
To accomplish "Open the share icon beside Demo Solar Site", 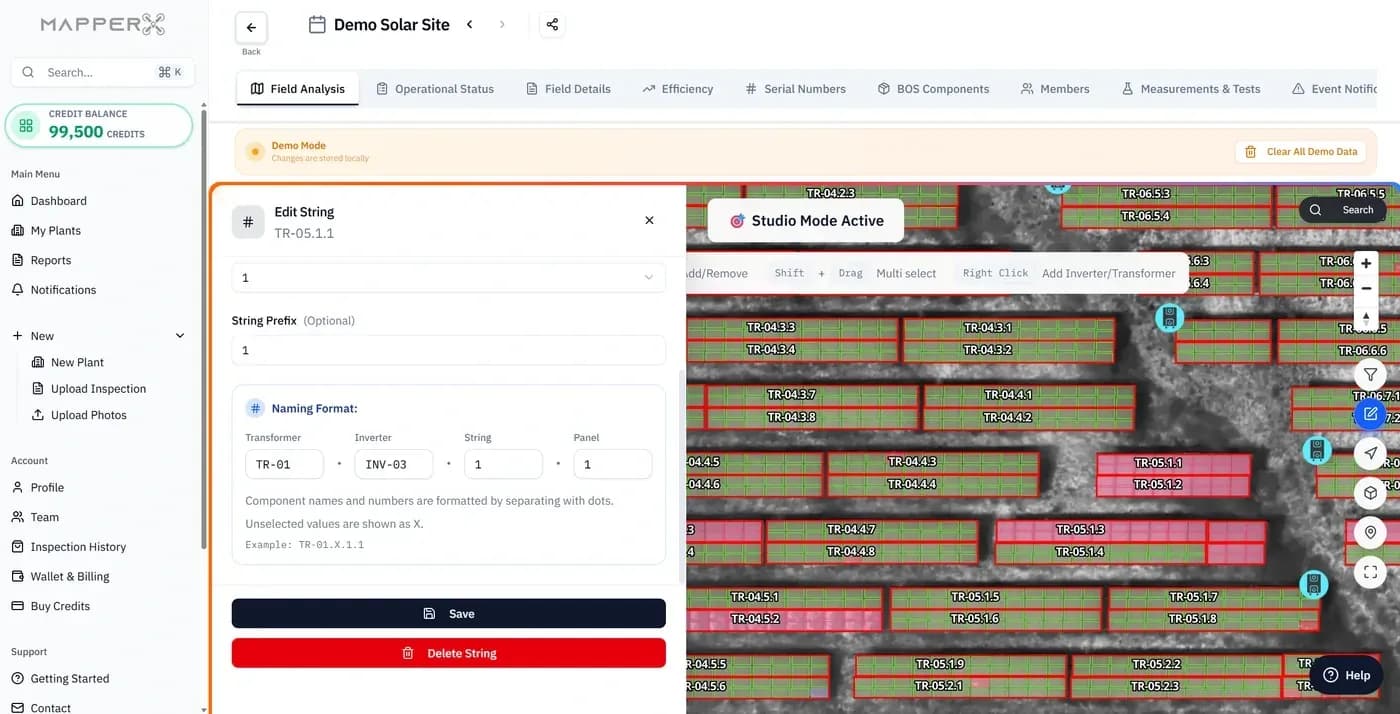I will 552,25.
